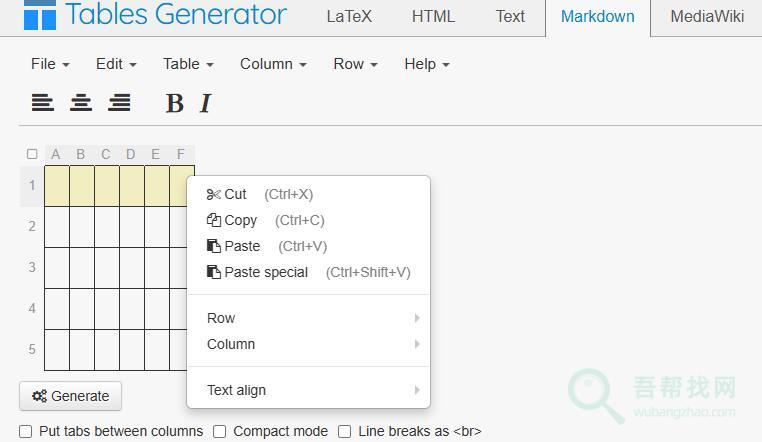Open the Table dropdown menu
Image resolution: width=762 pixels, height=442 pixels.
tap(188, 64)
